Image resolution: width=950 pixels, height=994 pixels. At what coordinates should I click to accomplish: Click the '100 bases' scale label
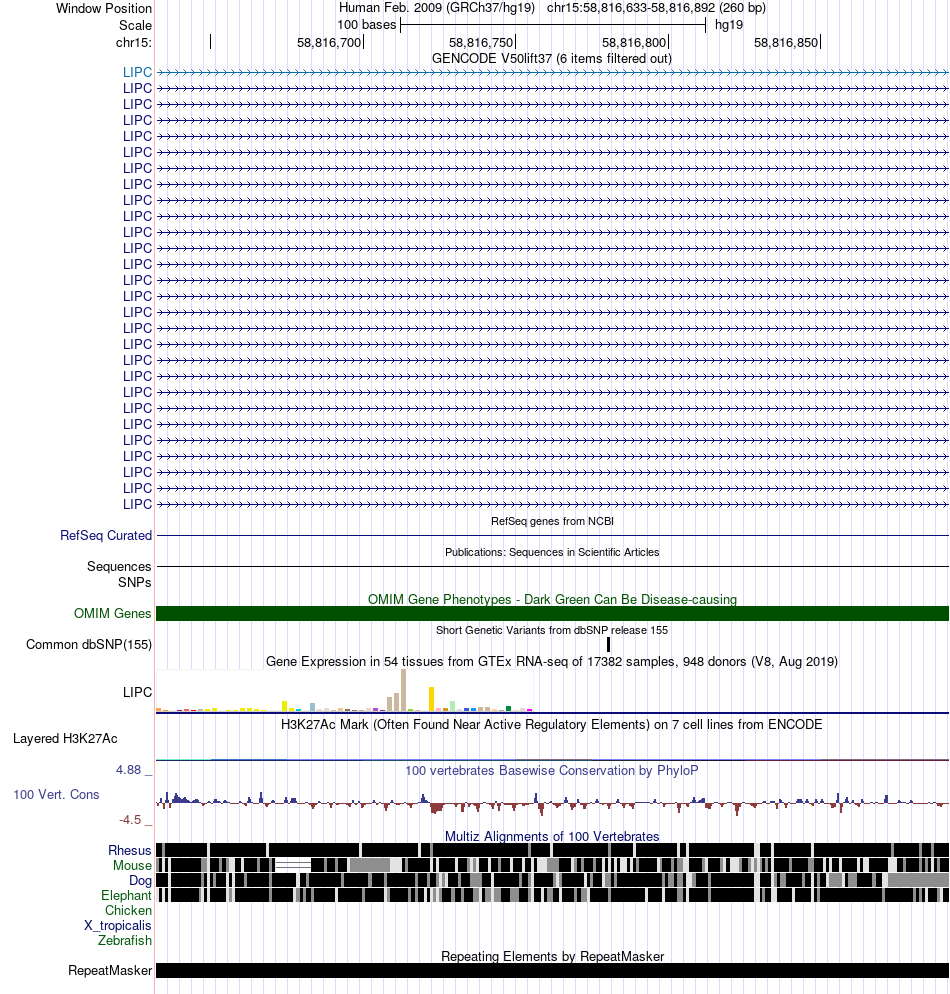click(366, 25)
